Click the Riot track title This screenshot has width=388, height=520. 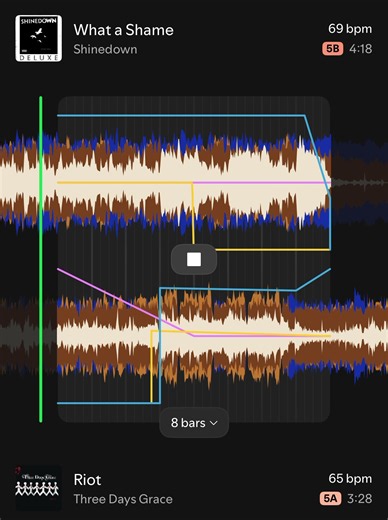click(x=87, y=480)
